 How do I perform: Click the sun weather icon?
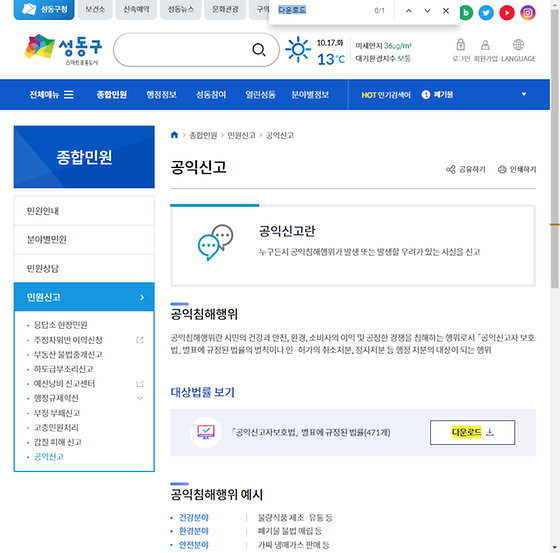click(298, 49)
